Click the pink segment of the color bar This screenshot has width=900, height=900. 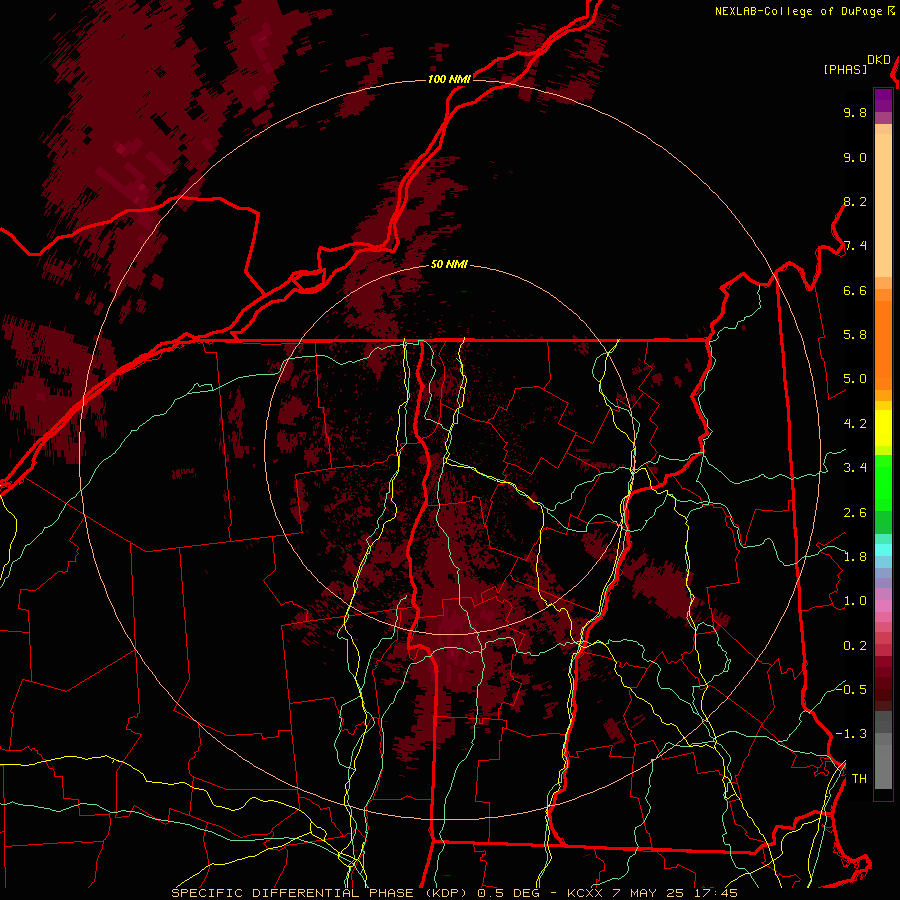pyautogui.click(x=883, y=606)
